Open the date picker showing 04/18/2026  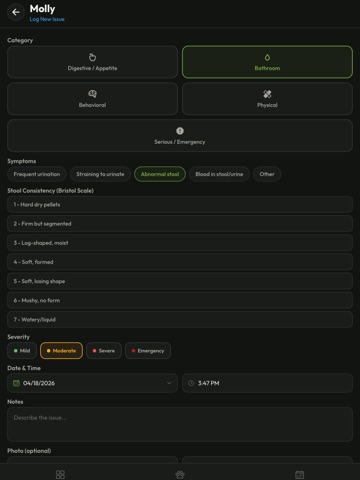[92, 383]
